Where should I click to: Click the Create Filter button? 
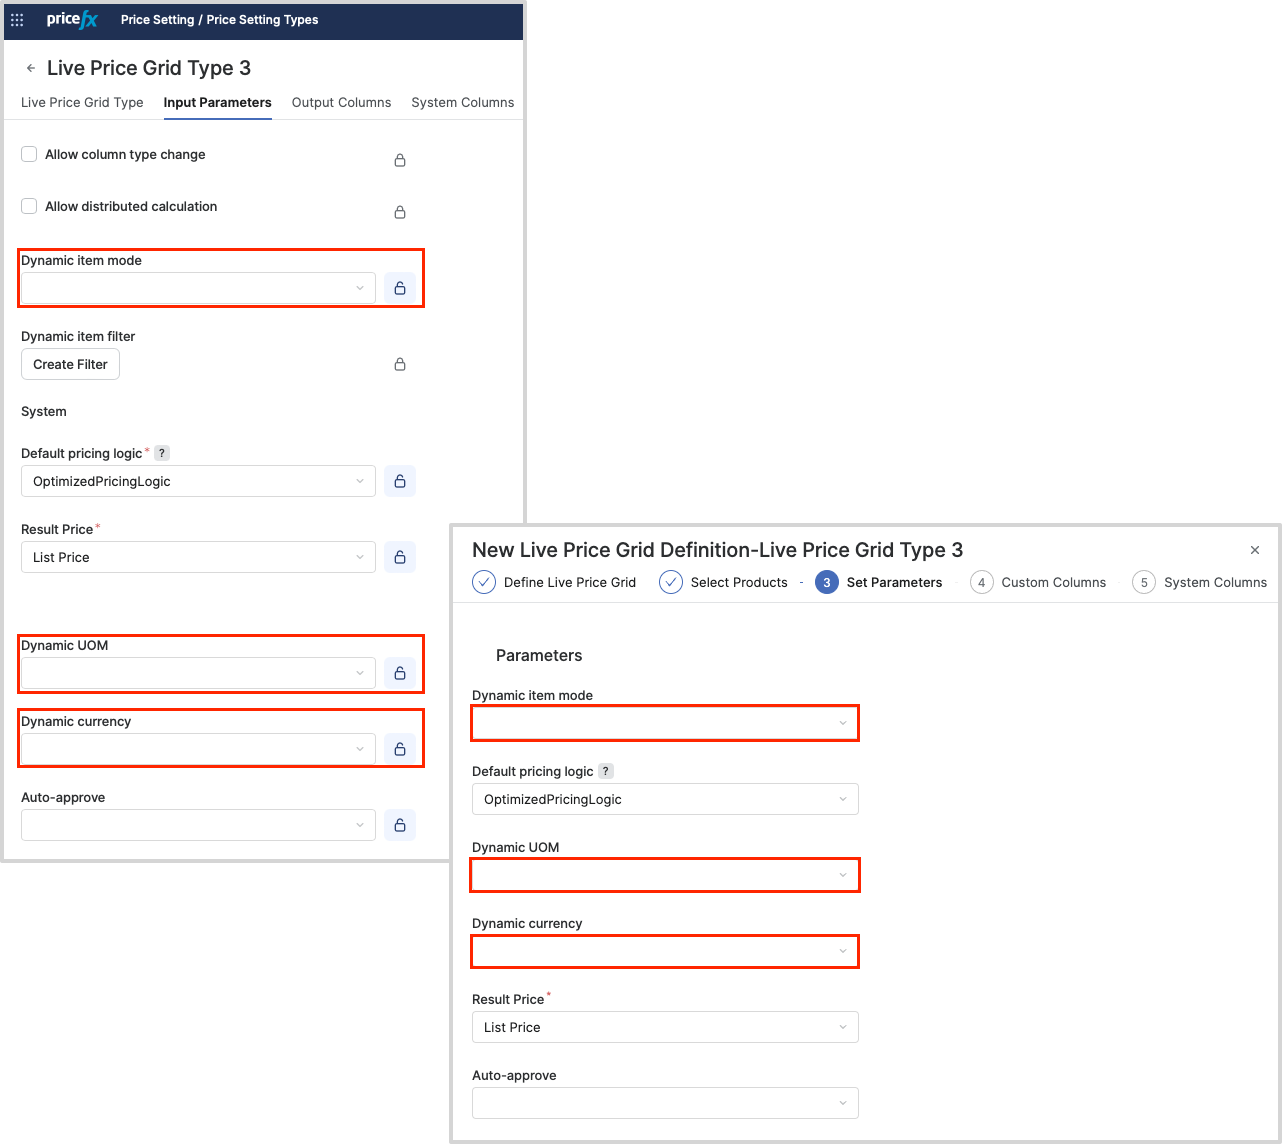point(70,364)
